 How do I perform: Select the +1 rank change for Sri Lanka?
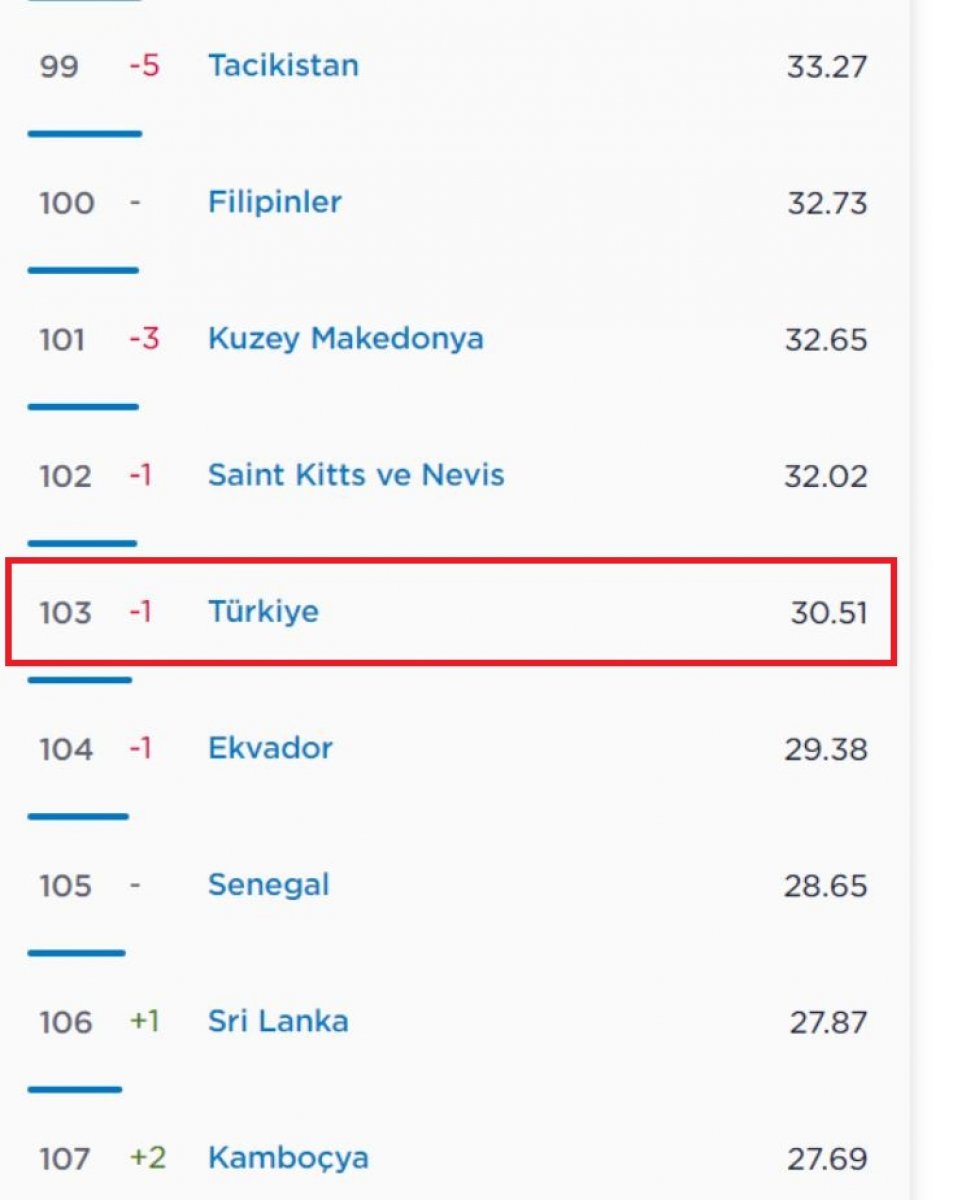144,1022
